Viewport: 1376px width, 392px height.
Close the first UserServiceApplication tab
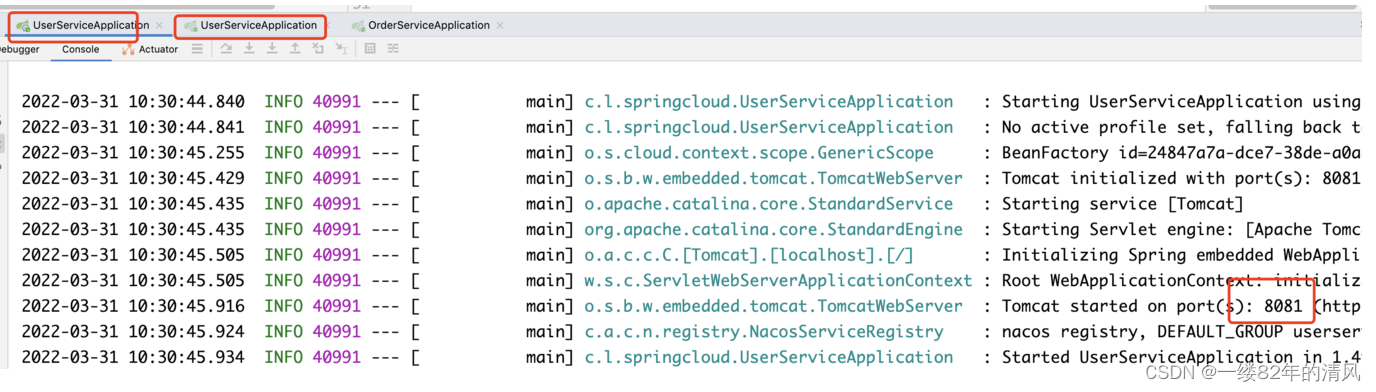(159, 25)
